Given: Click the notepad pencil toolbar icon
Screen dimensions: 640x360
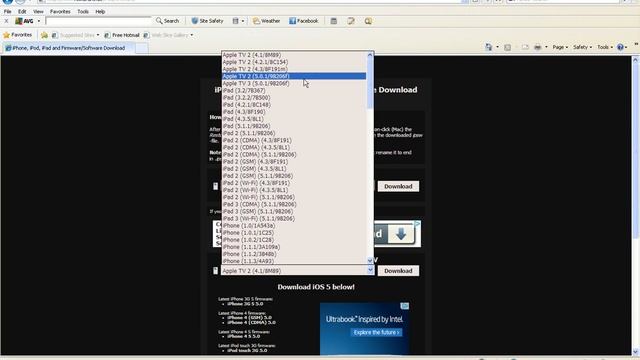Looking at the screenshot, I should tap(351, 21).
